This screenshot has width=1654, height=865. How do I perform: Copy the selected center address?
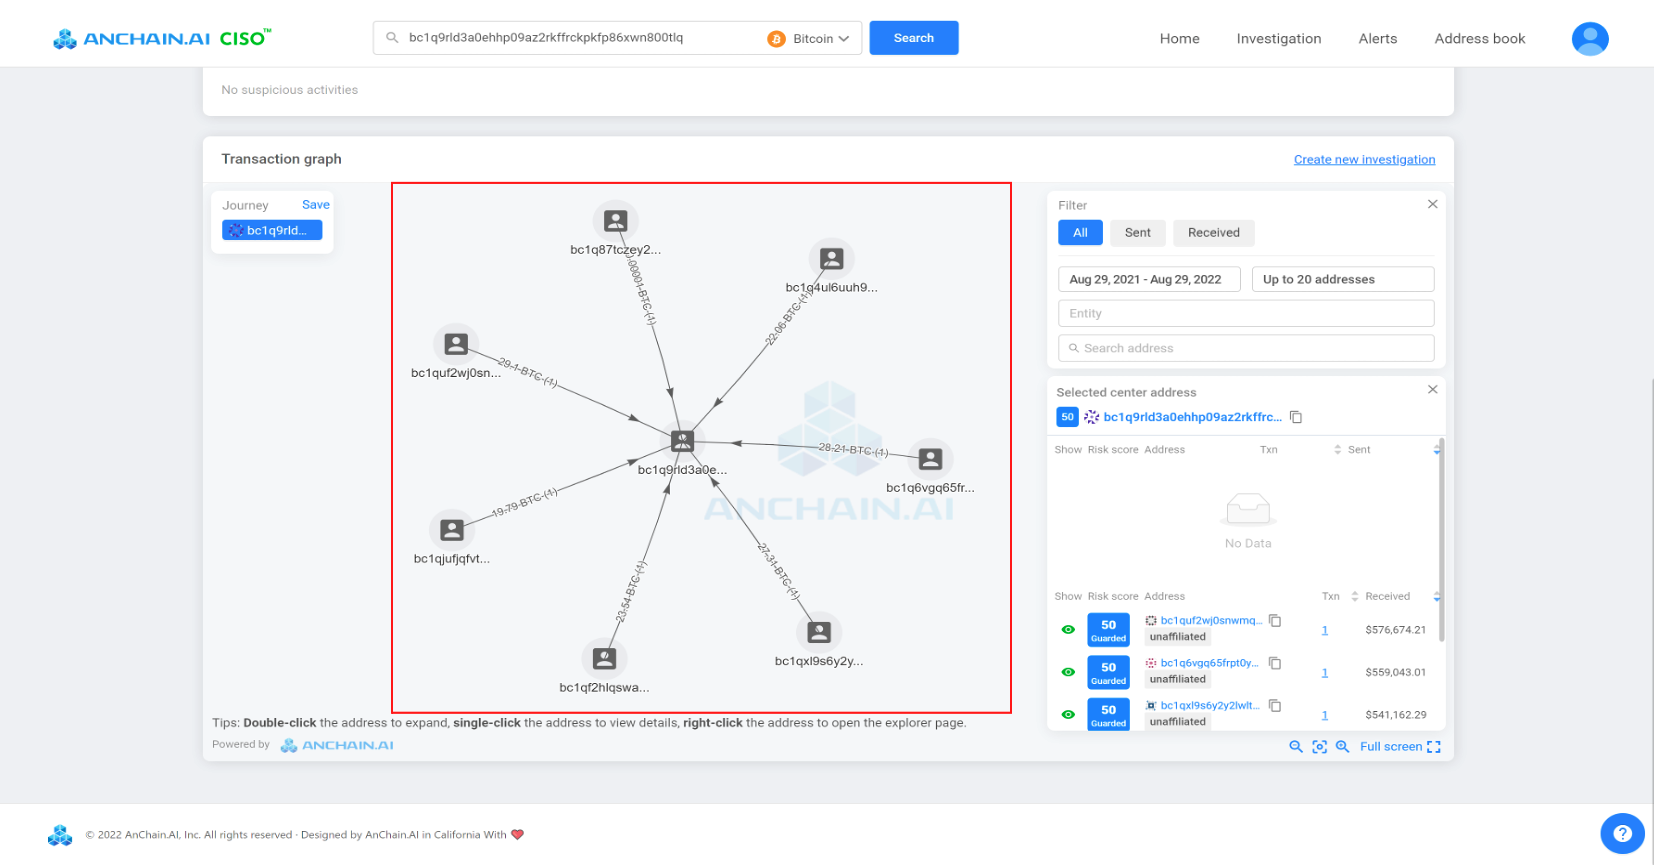click(x=1296, y=417)
